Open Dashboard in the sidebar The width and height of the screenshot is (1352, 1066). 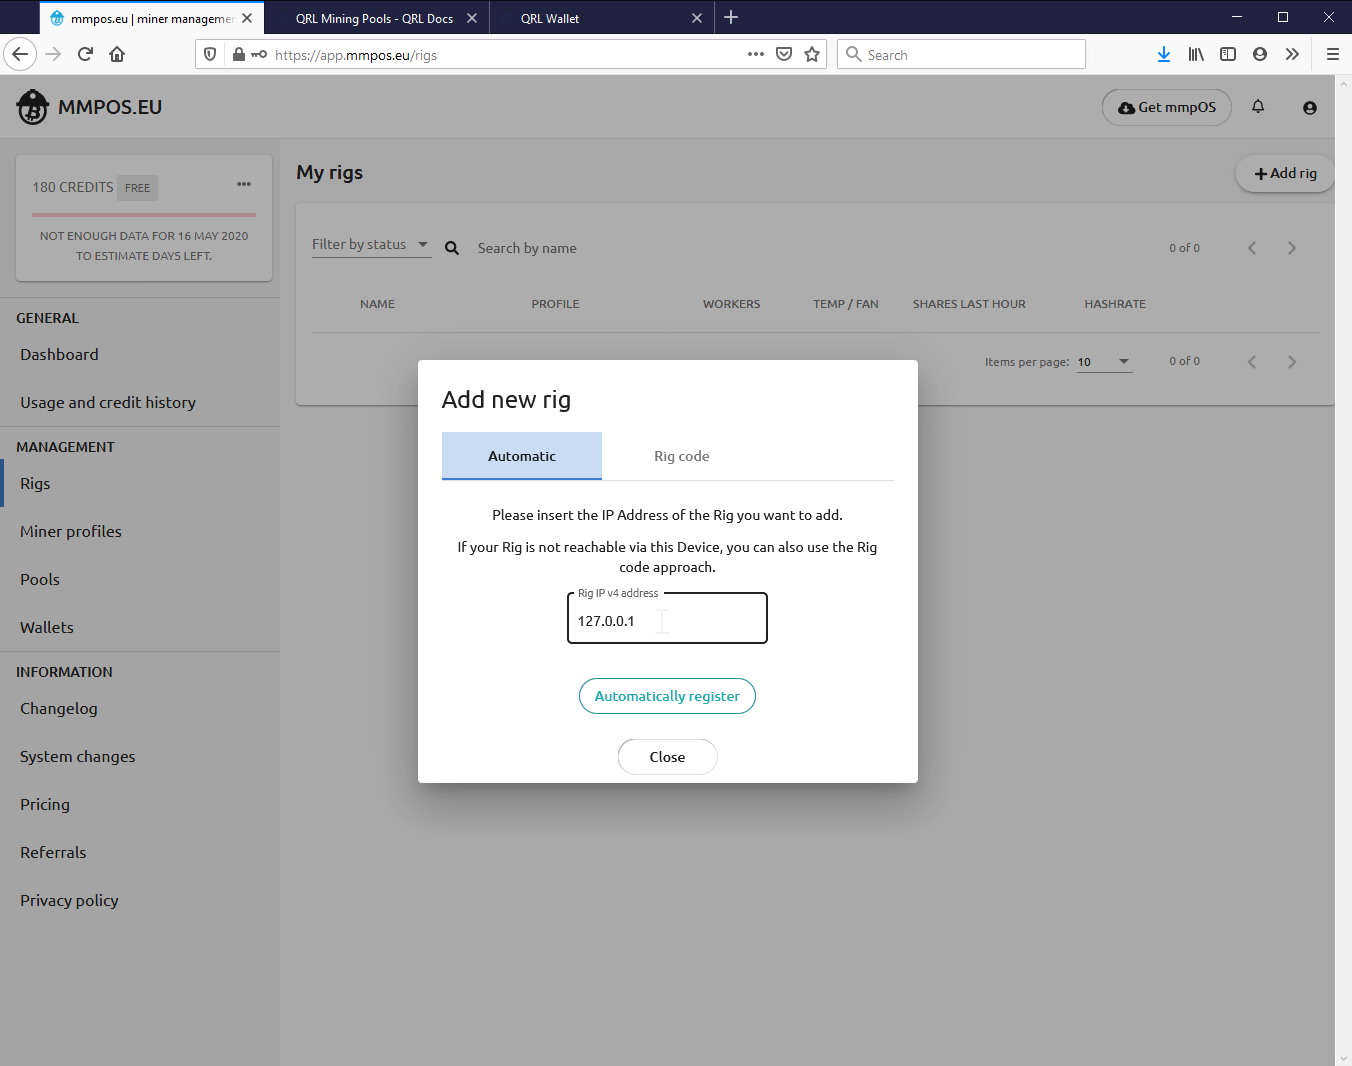point(59,355)
